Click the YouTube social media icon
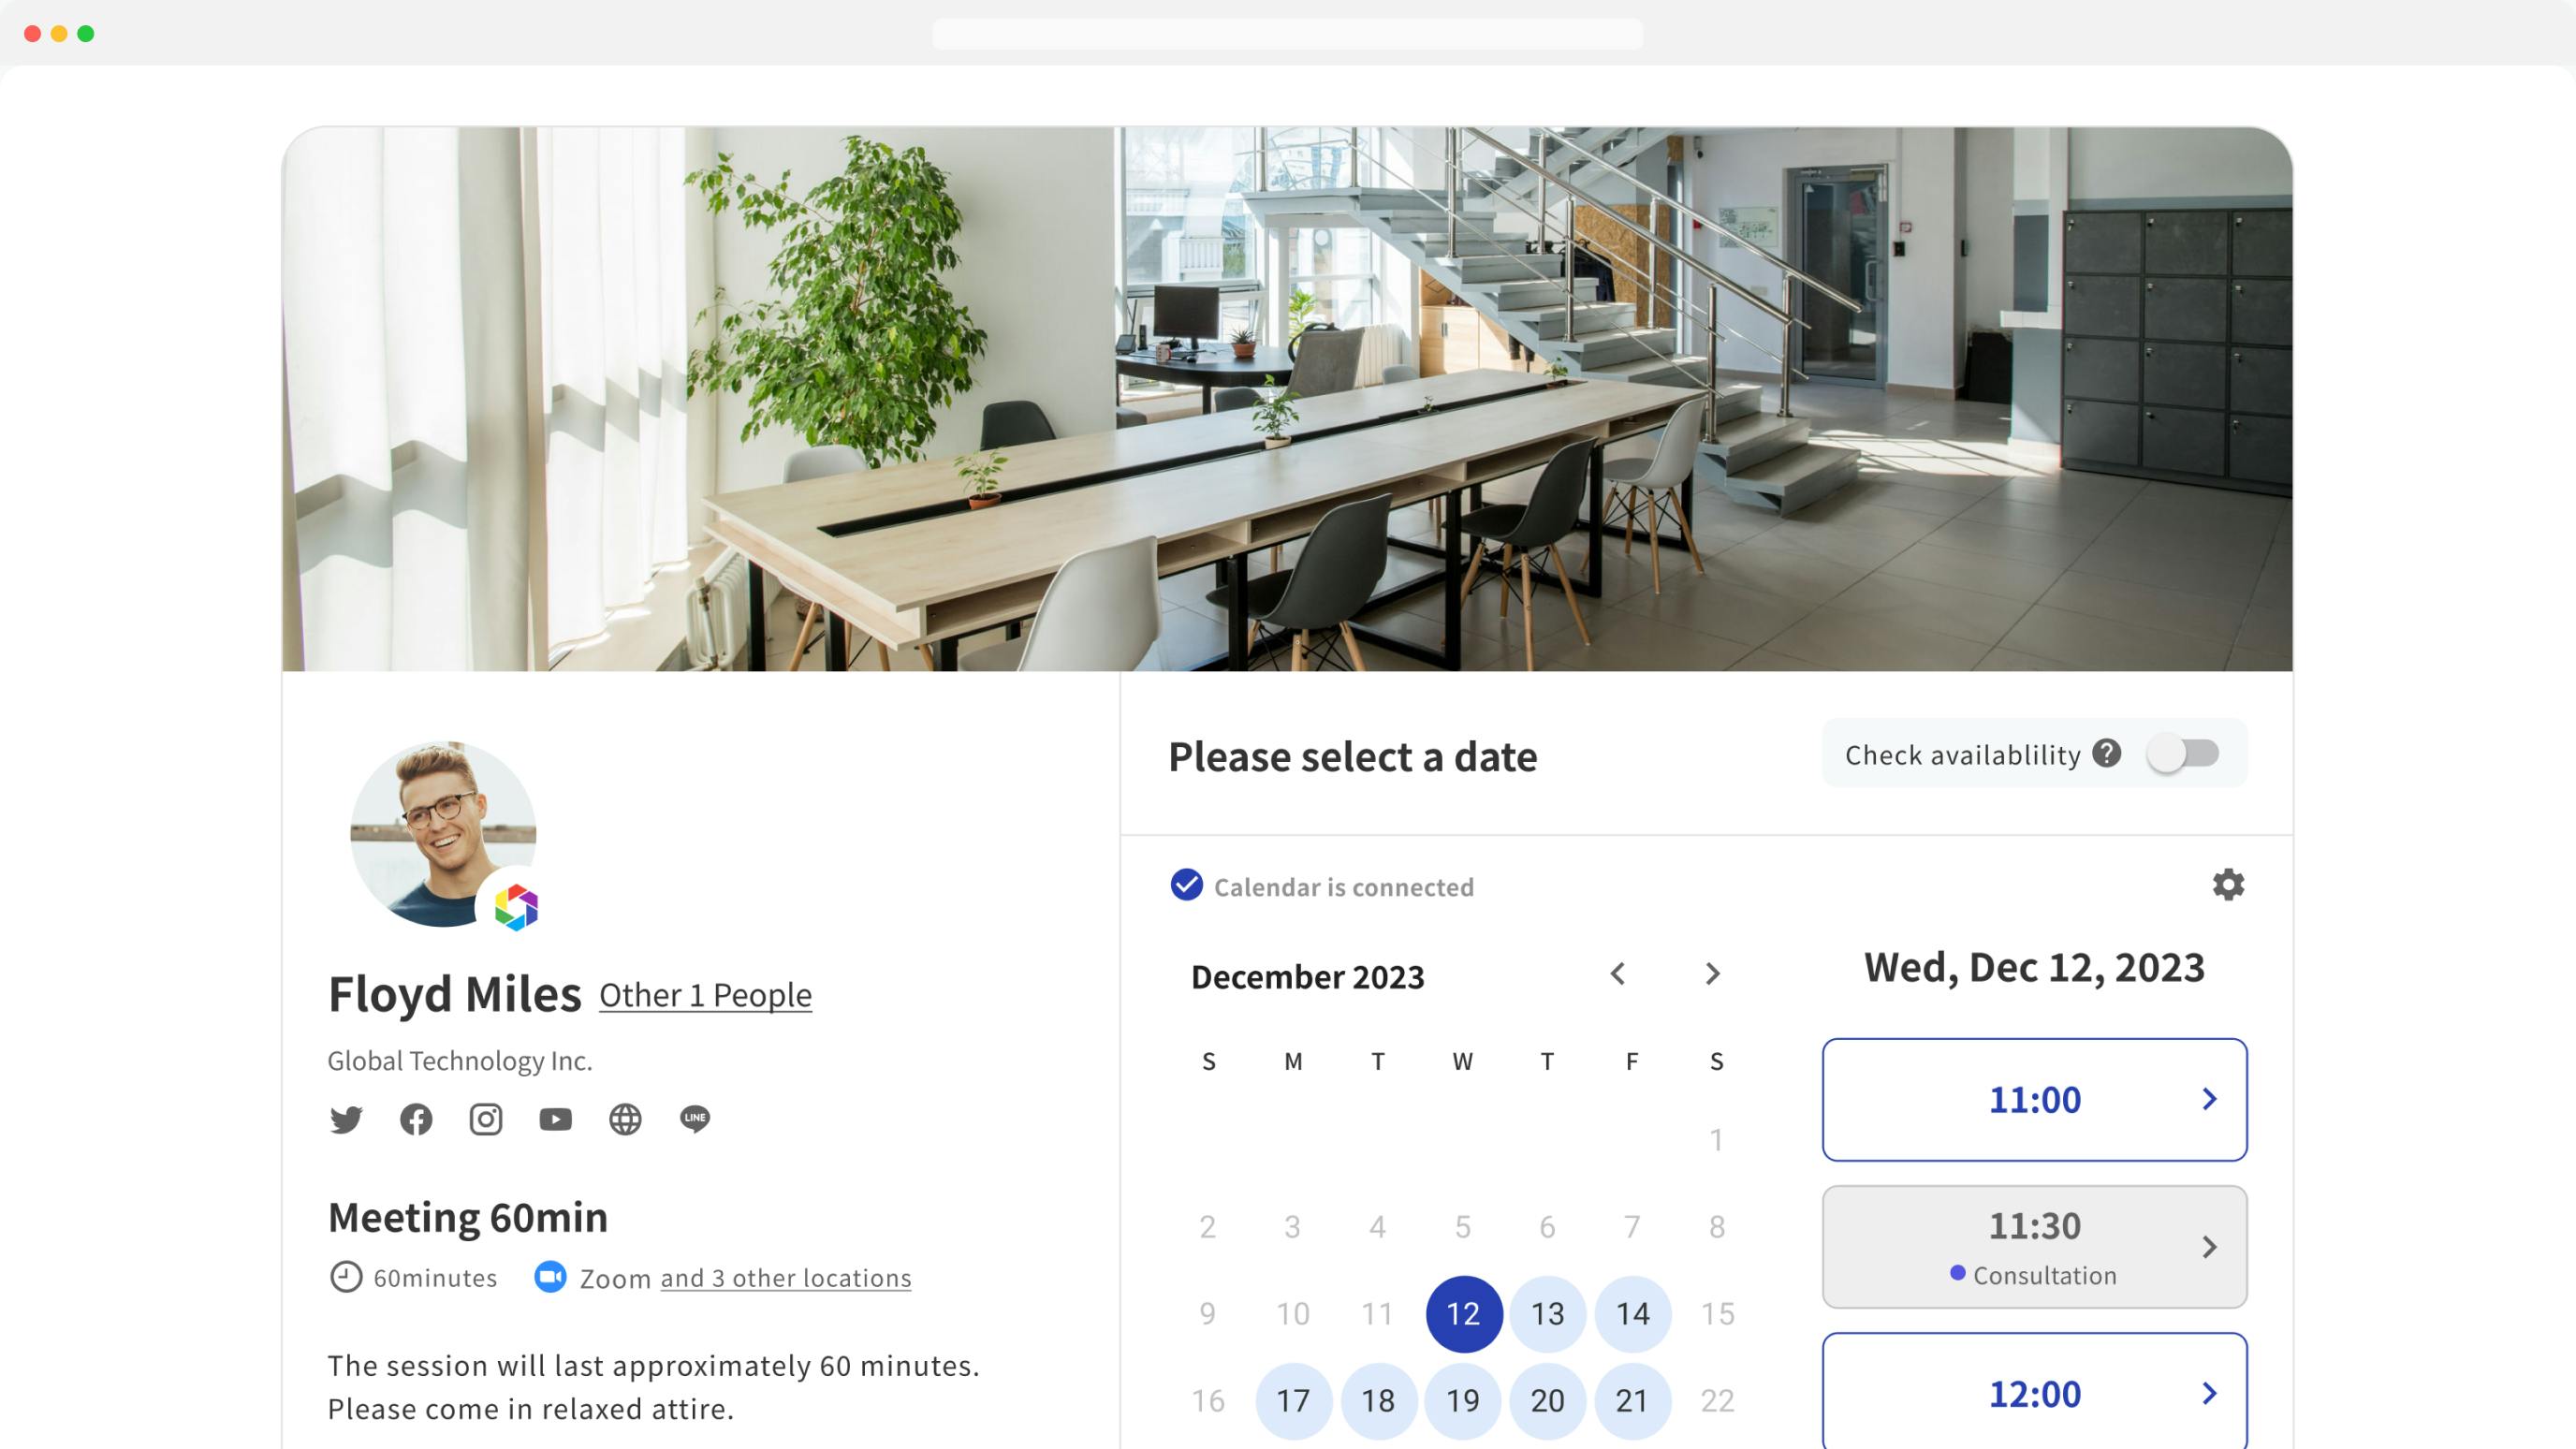 [x=554, y=1117]
